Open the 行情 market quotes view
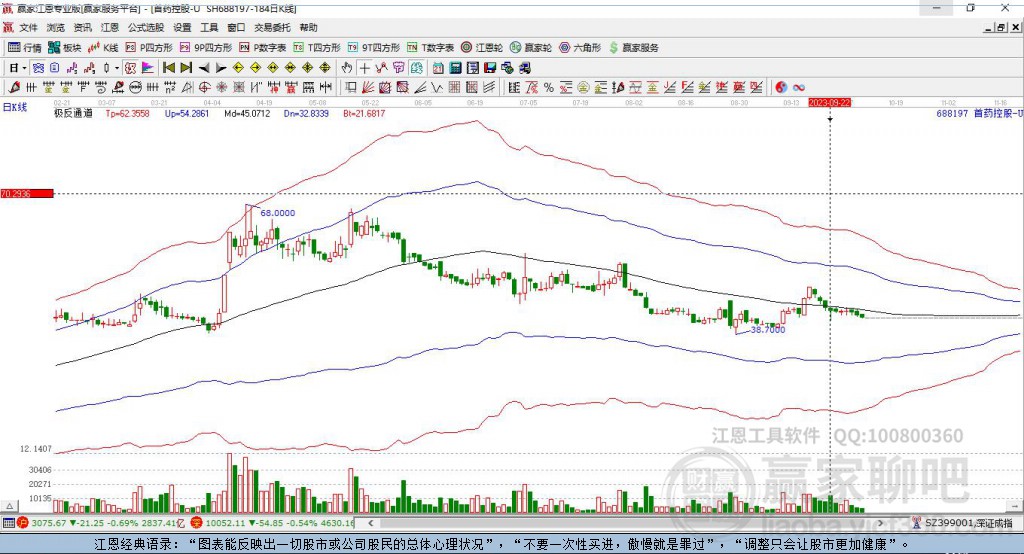The width and height of the screenshot is (1024, 554). tap(24, 48)
